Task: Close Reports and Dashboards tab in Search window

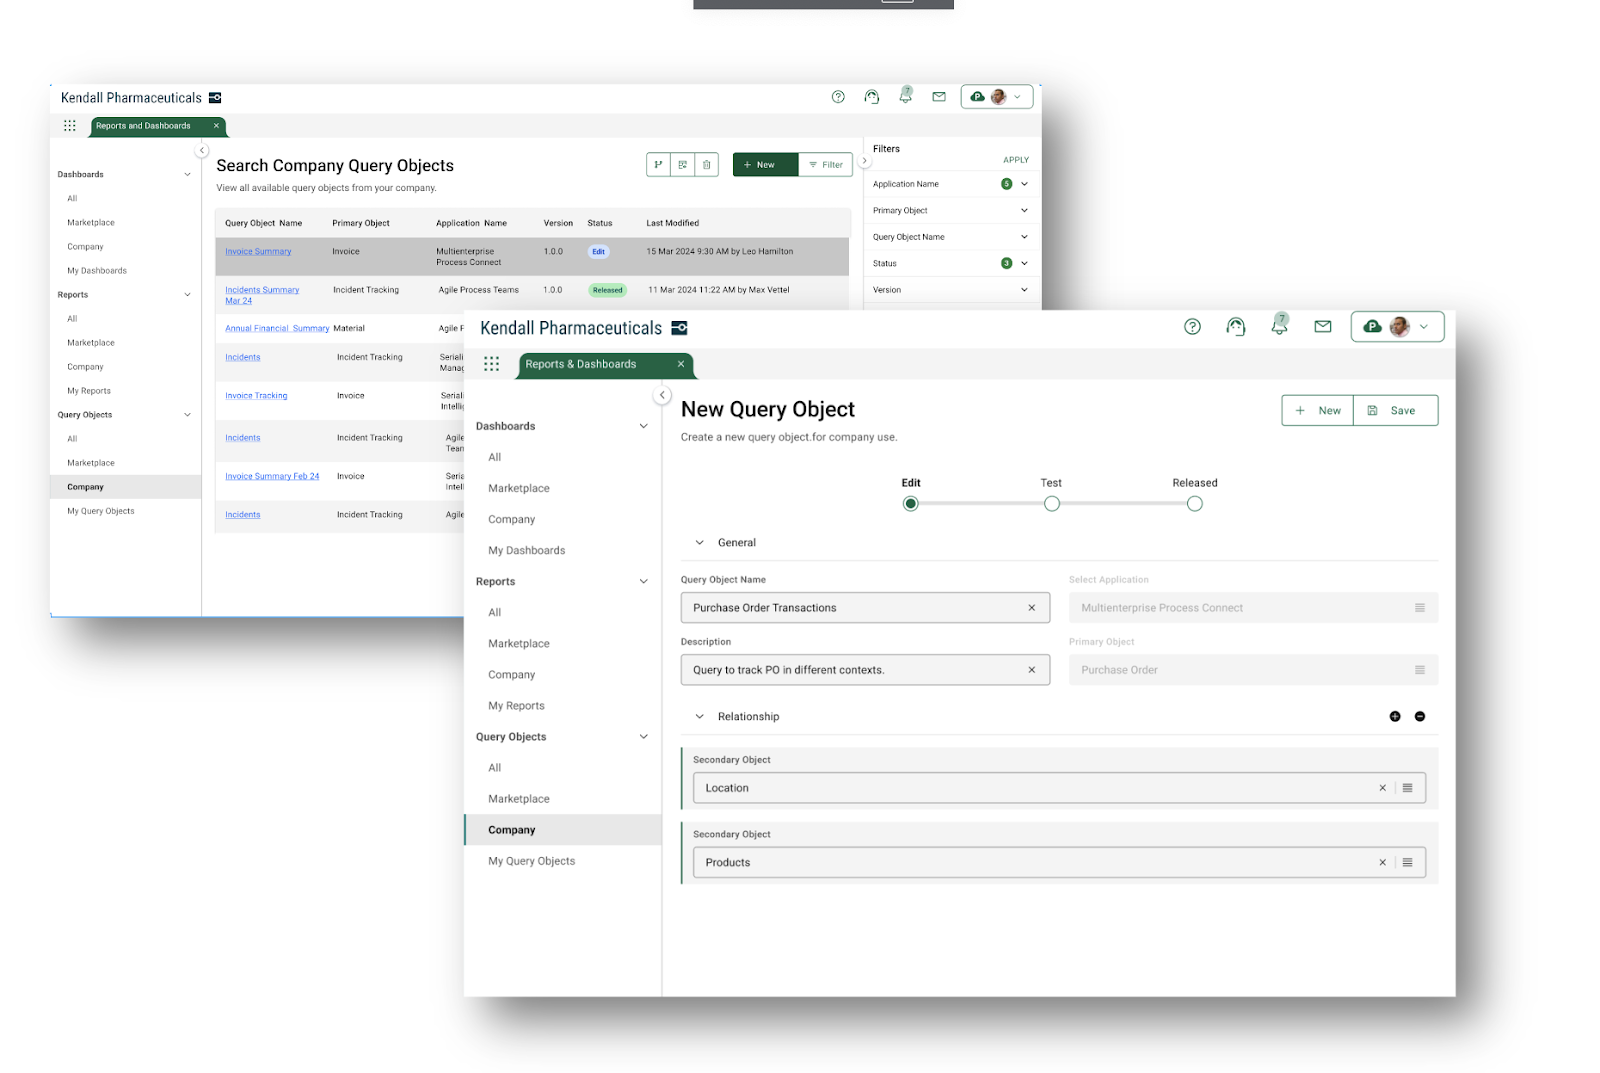Action: (216, 126)
